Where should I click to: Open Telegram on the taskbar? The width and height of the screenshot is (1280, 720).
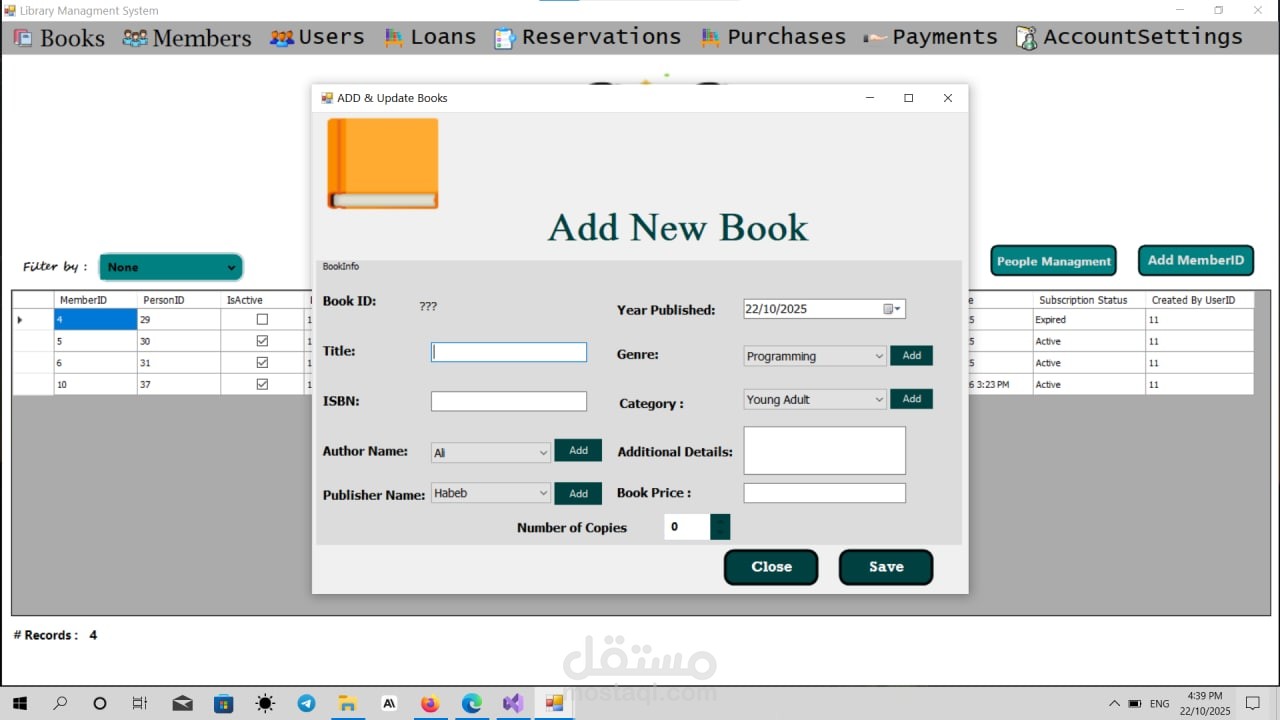[x=306, y=703]
